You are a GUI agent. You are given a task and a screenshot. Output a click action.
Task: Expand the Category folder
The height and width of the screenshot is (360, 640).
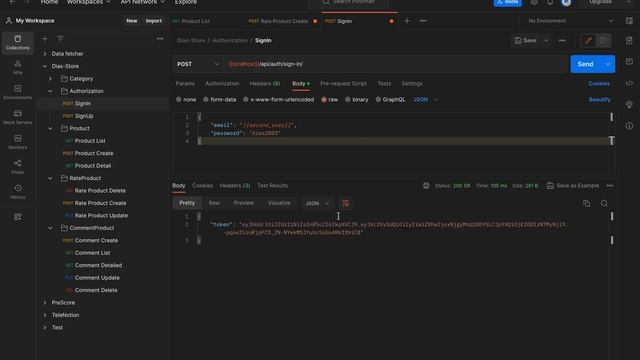(x=50, y=78)
